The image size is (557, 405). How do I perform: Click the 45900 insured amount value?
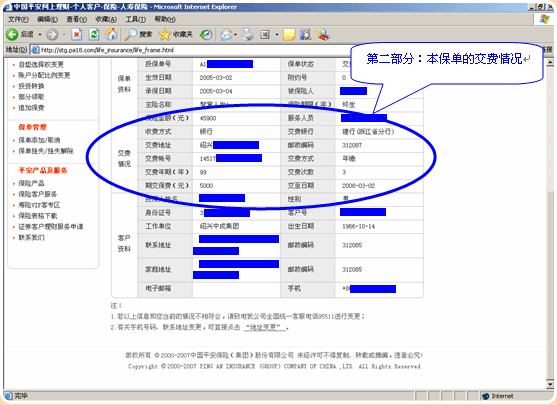tap(208, 118)
